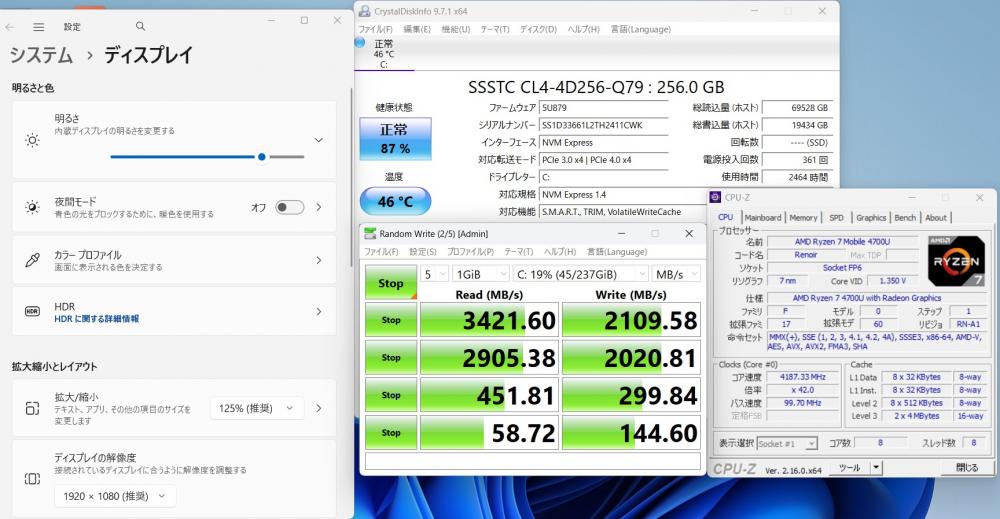Open the drive C: 19% dropdown
The width and height of the screenshot is (1000, 519).
580,274
